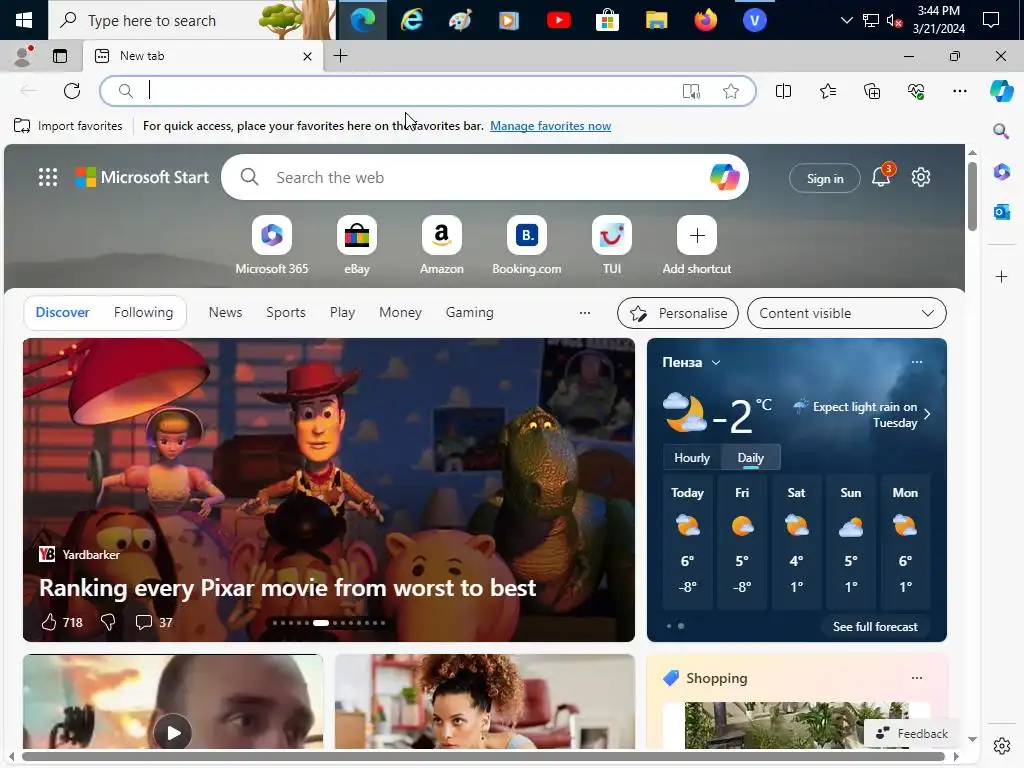Open the News category
Image resolution: width=1024 pixels, height=768 pixels.
tap(225, 313)
